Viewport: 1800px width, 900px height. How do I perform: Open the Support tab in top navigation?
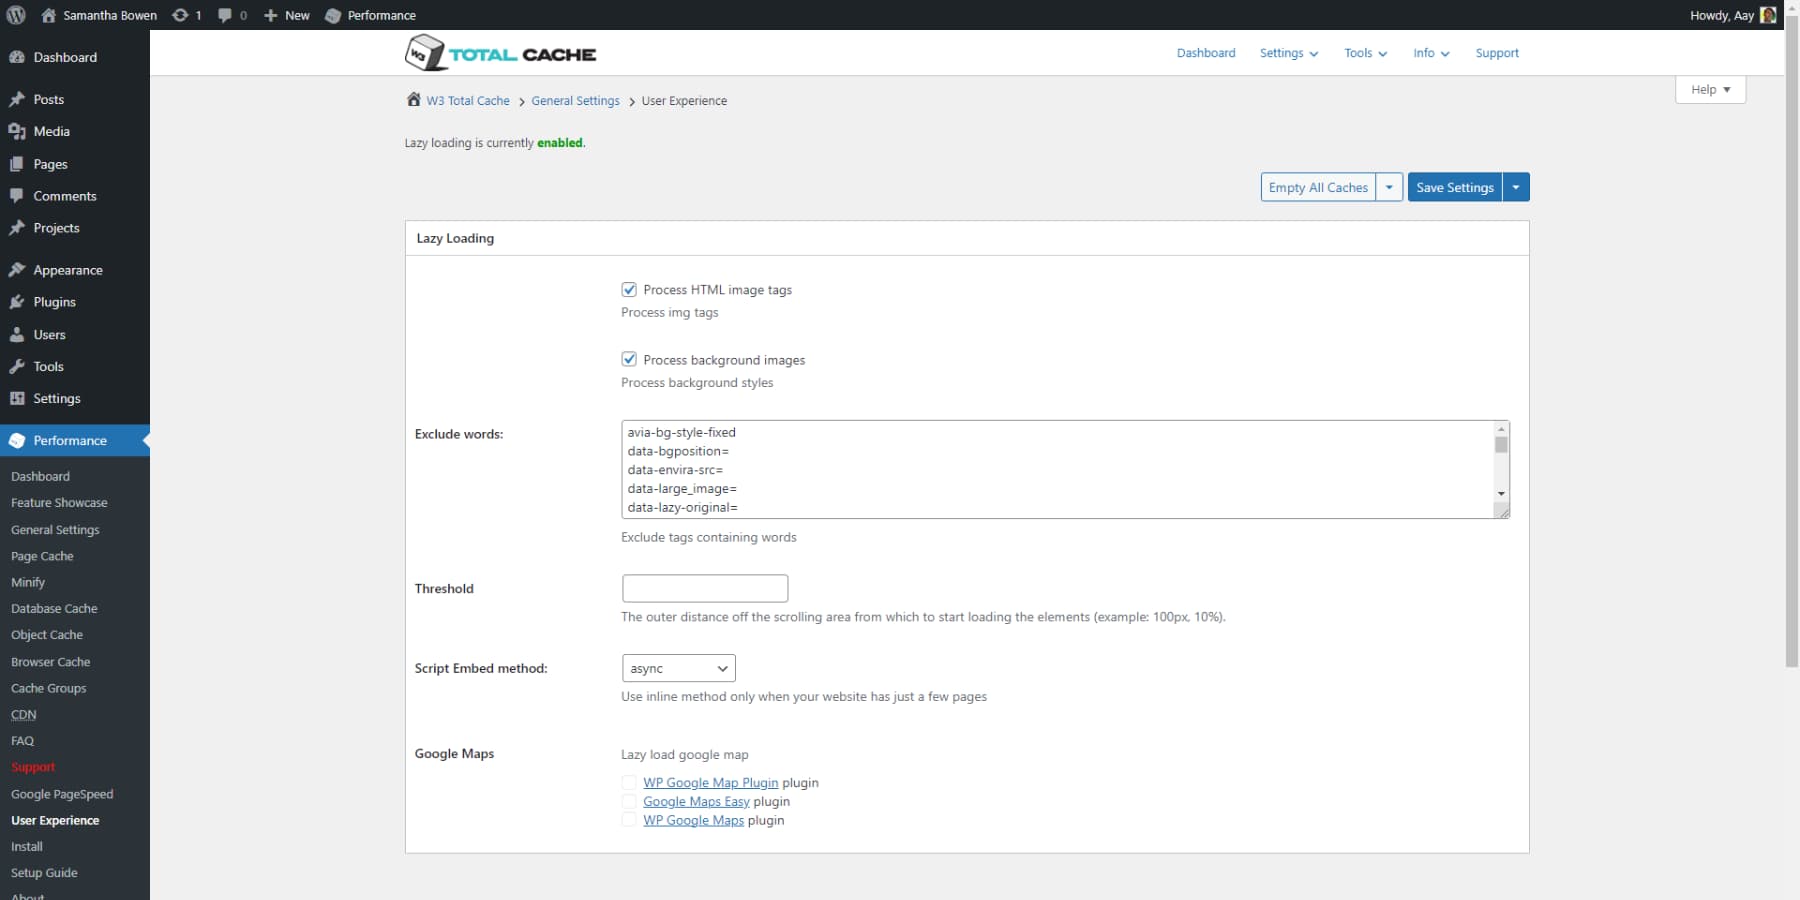click(x=1497, y=53)
